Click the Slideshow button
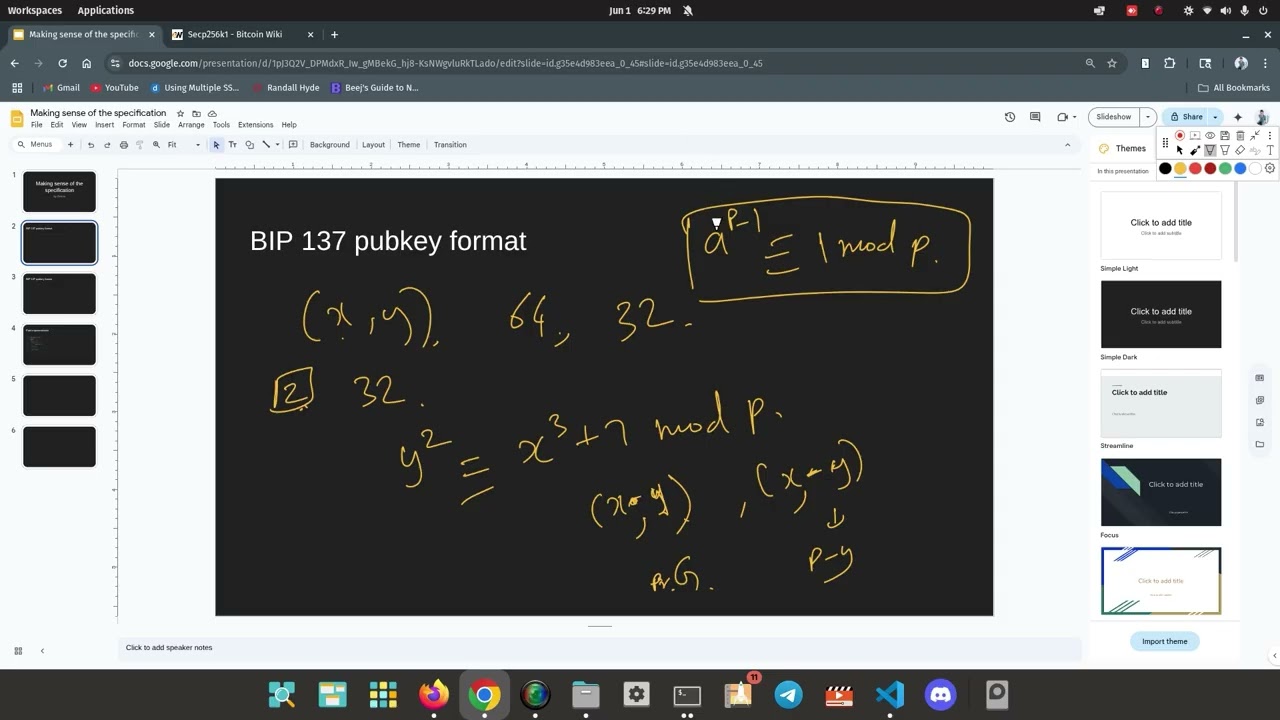The image size is (1280, 720). tap(1114, 117)
